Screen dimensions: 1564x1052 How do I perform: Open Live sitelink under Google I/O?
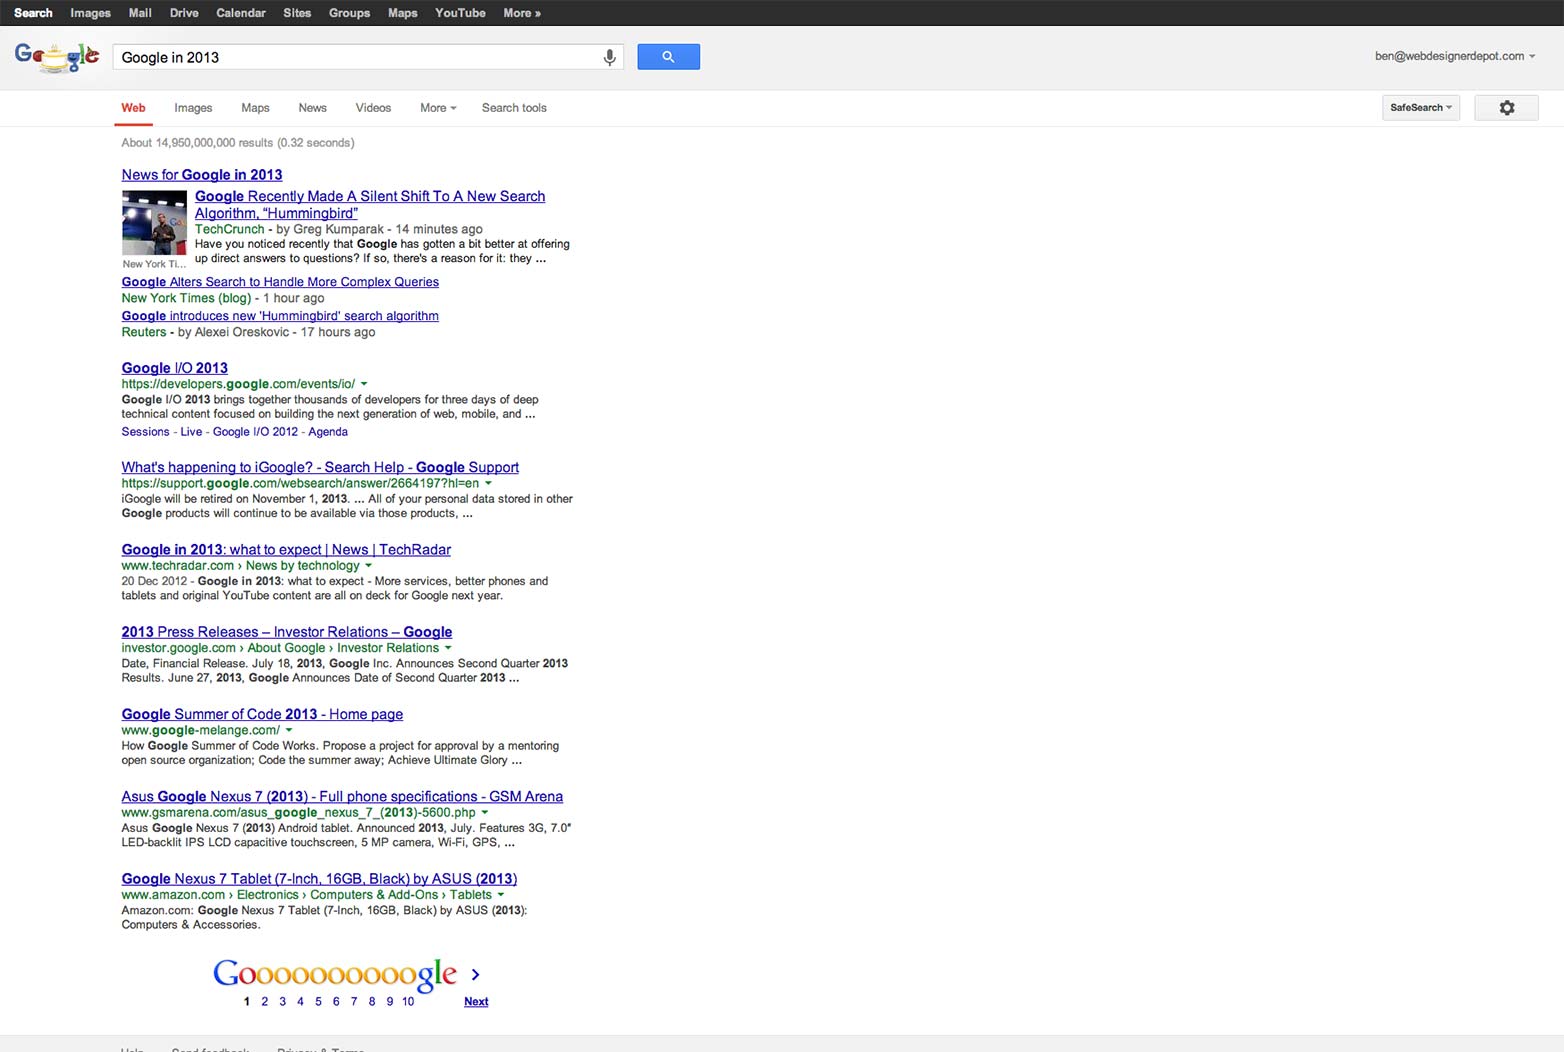click(x=191, y=432)
